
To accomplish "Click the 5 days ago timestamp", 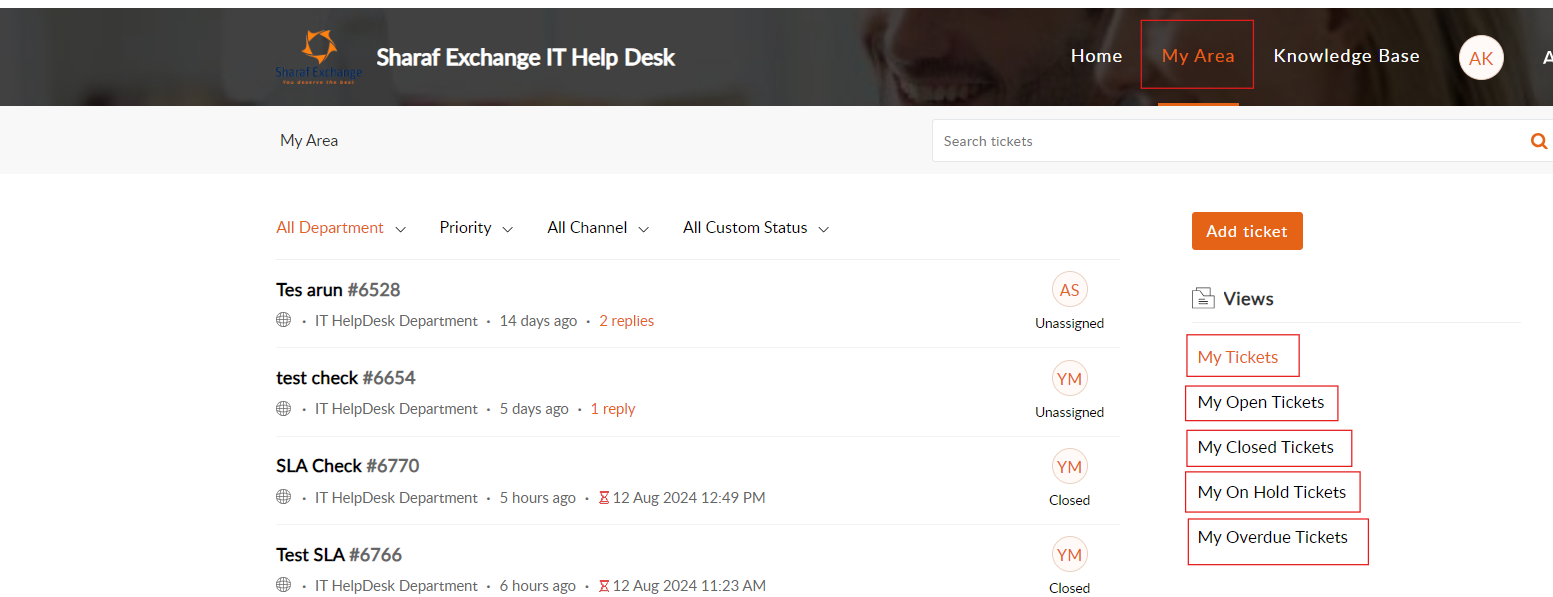I will click(534, 409).
